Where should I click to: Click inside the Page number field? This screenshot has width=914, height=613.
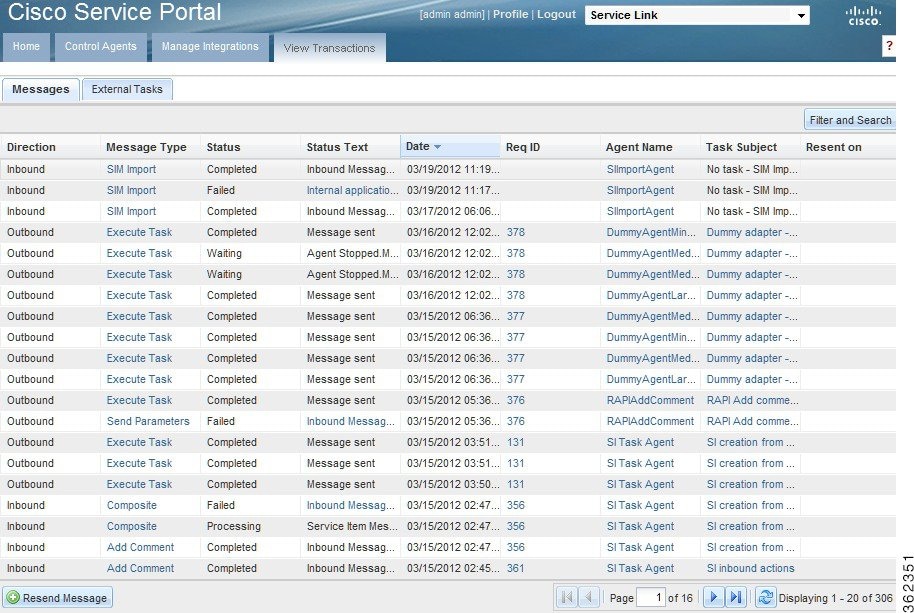coord(652,598)
